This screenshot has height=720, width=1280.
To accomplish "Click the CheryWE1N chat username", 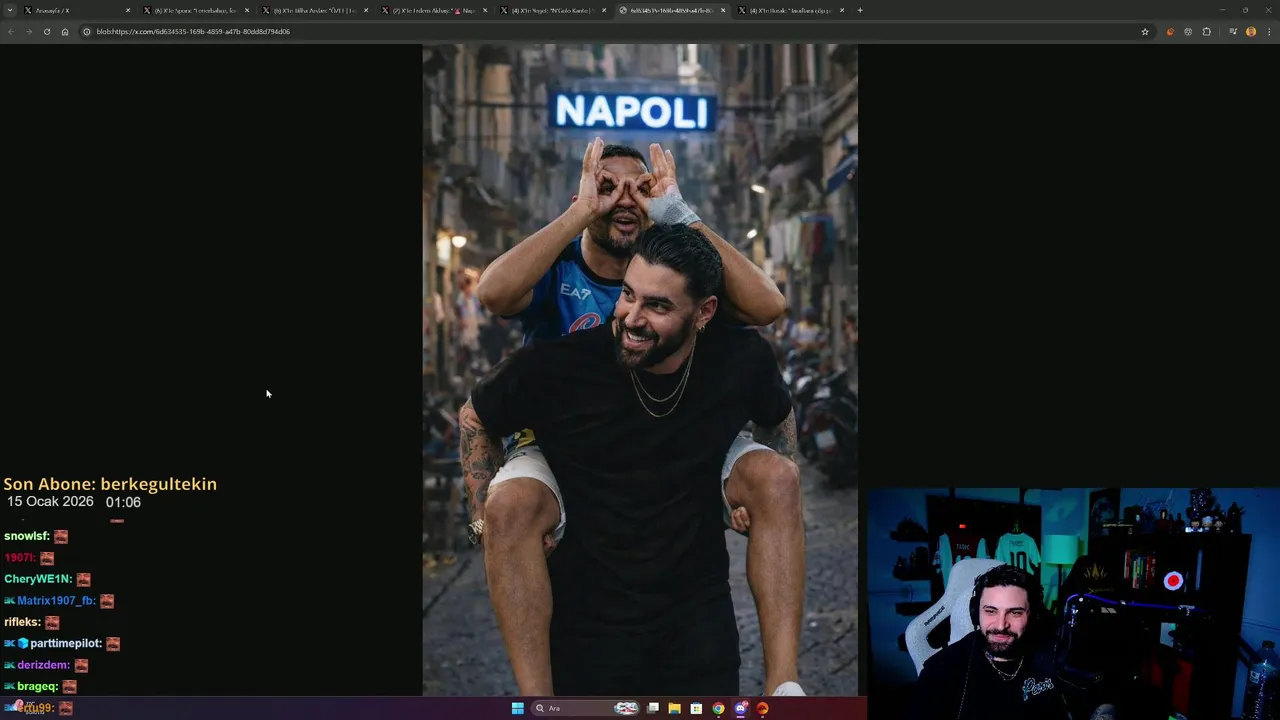I will (38, 579).
